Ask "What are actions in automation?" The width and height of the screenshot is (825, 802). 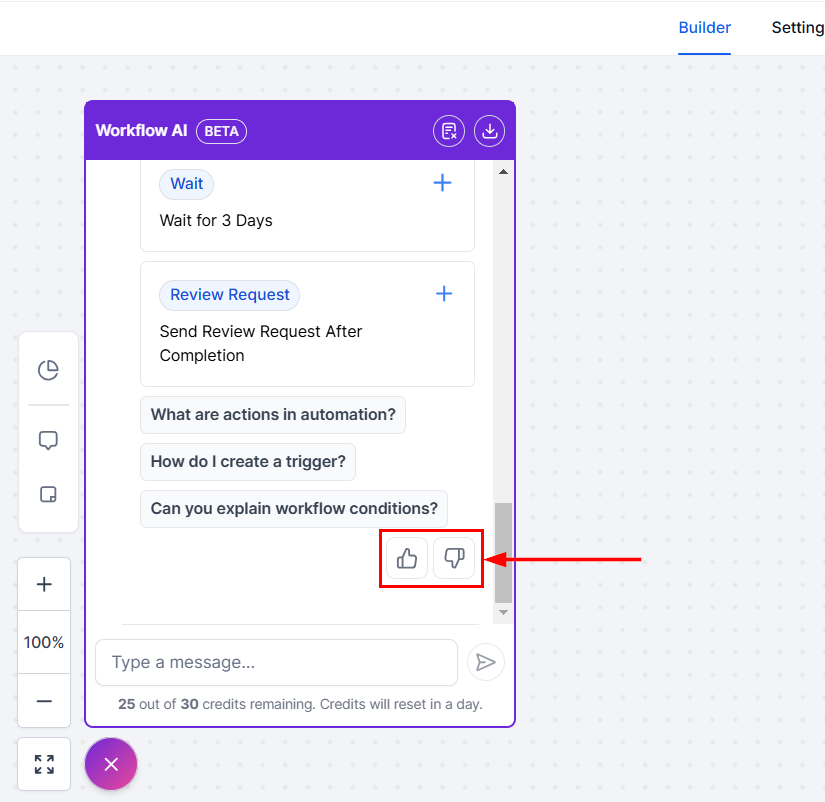tap(273, 414)
